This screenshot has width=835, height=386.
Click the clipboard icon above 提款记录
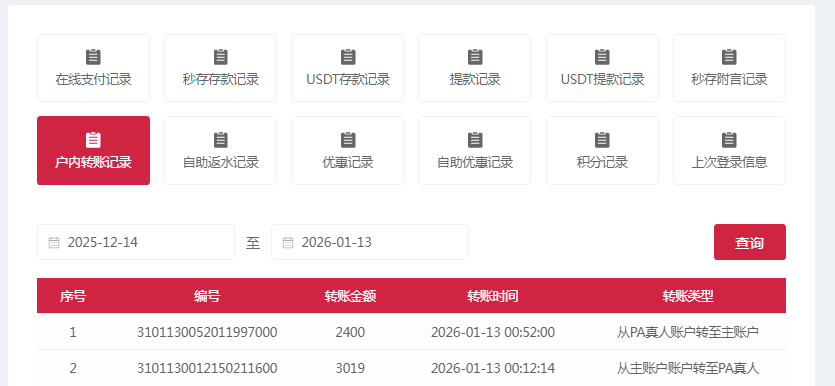pos(474,56)
